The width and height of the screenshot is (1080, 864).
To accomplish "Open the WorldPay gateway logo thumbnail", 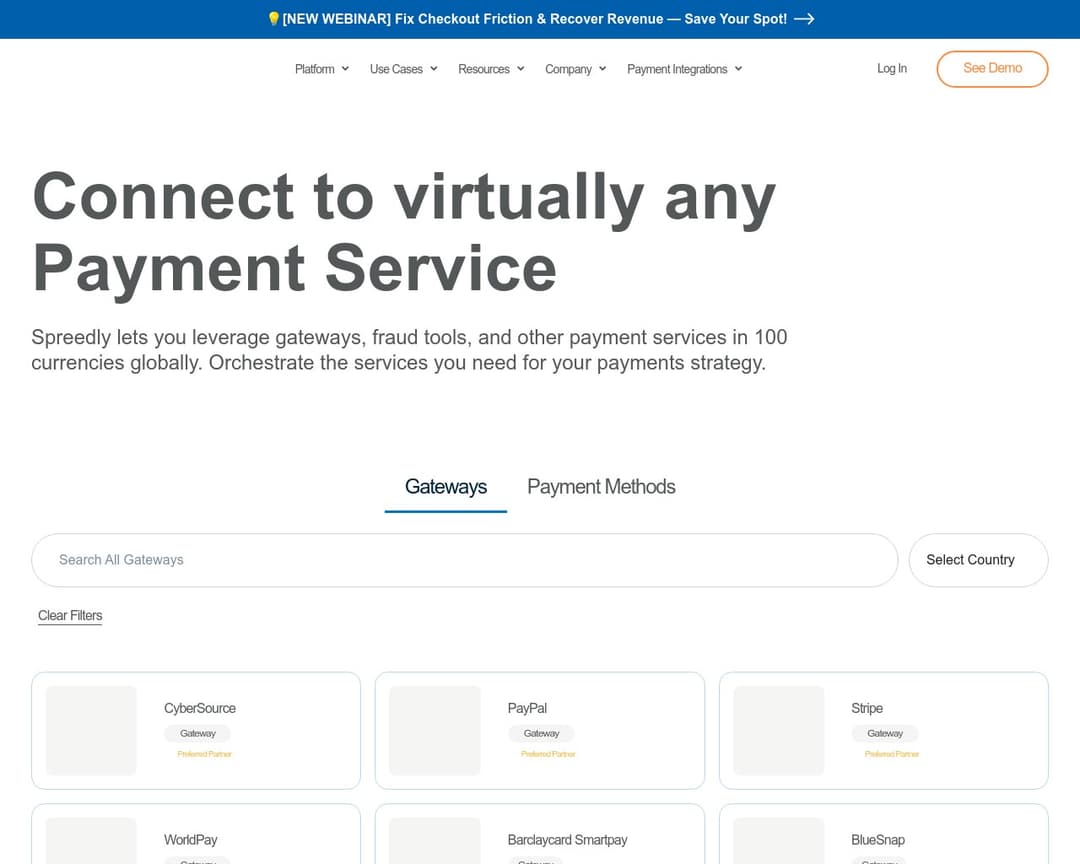I will coord(91,841).
